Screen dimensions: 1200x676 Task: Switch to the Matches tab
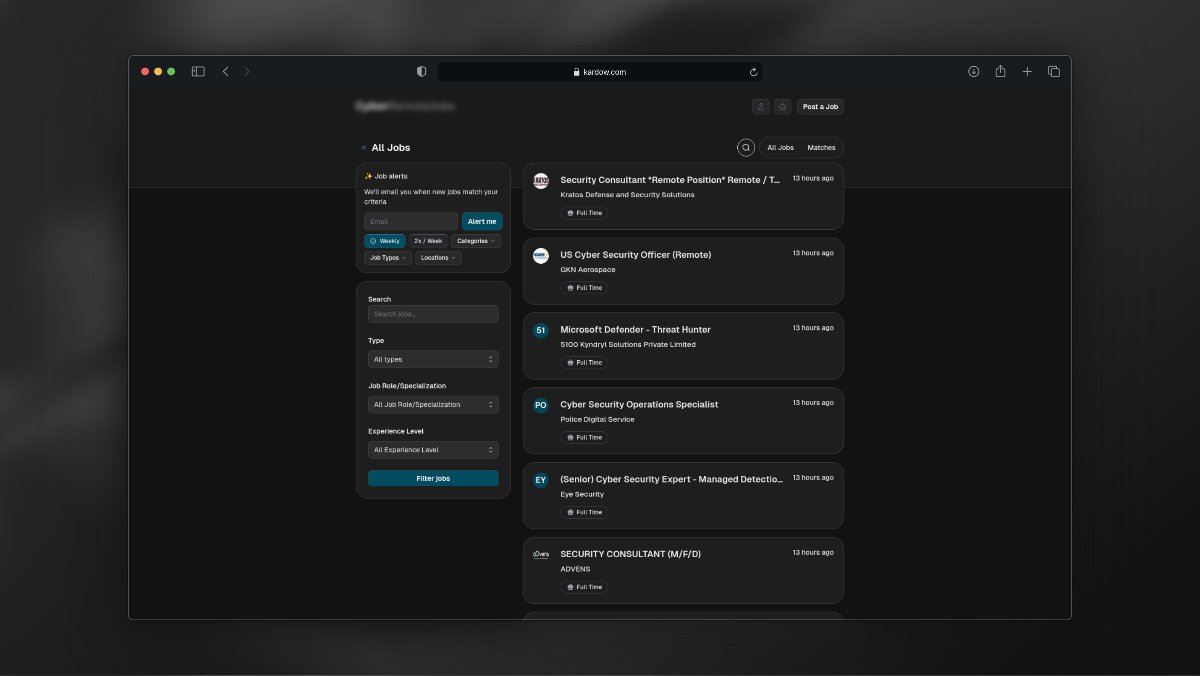[x=821, y=148]
